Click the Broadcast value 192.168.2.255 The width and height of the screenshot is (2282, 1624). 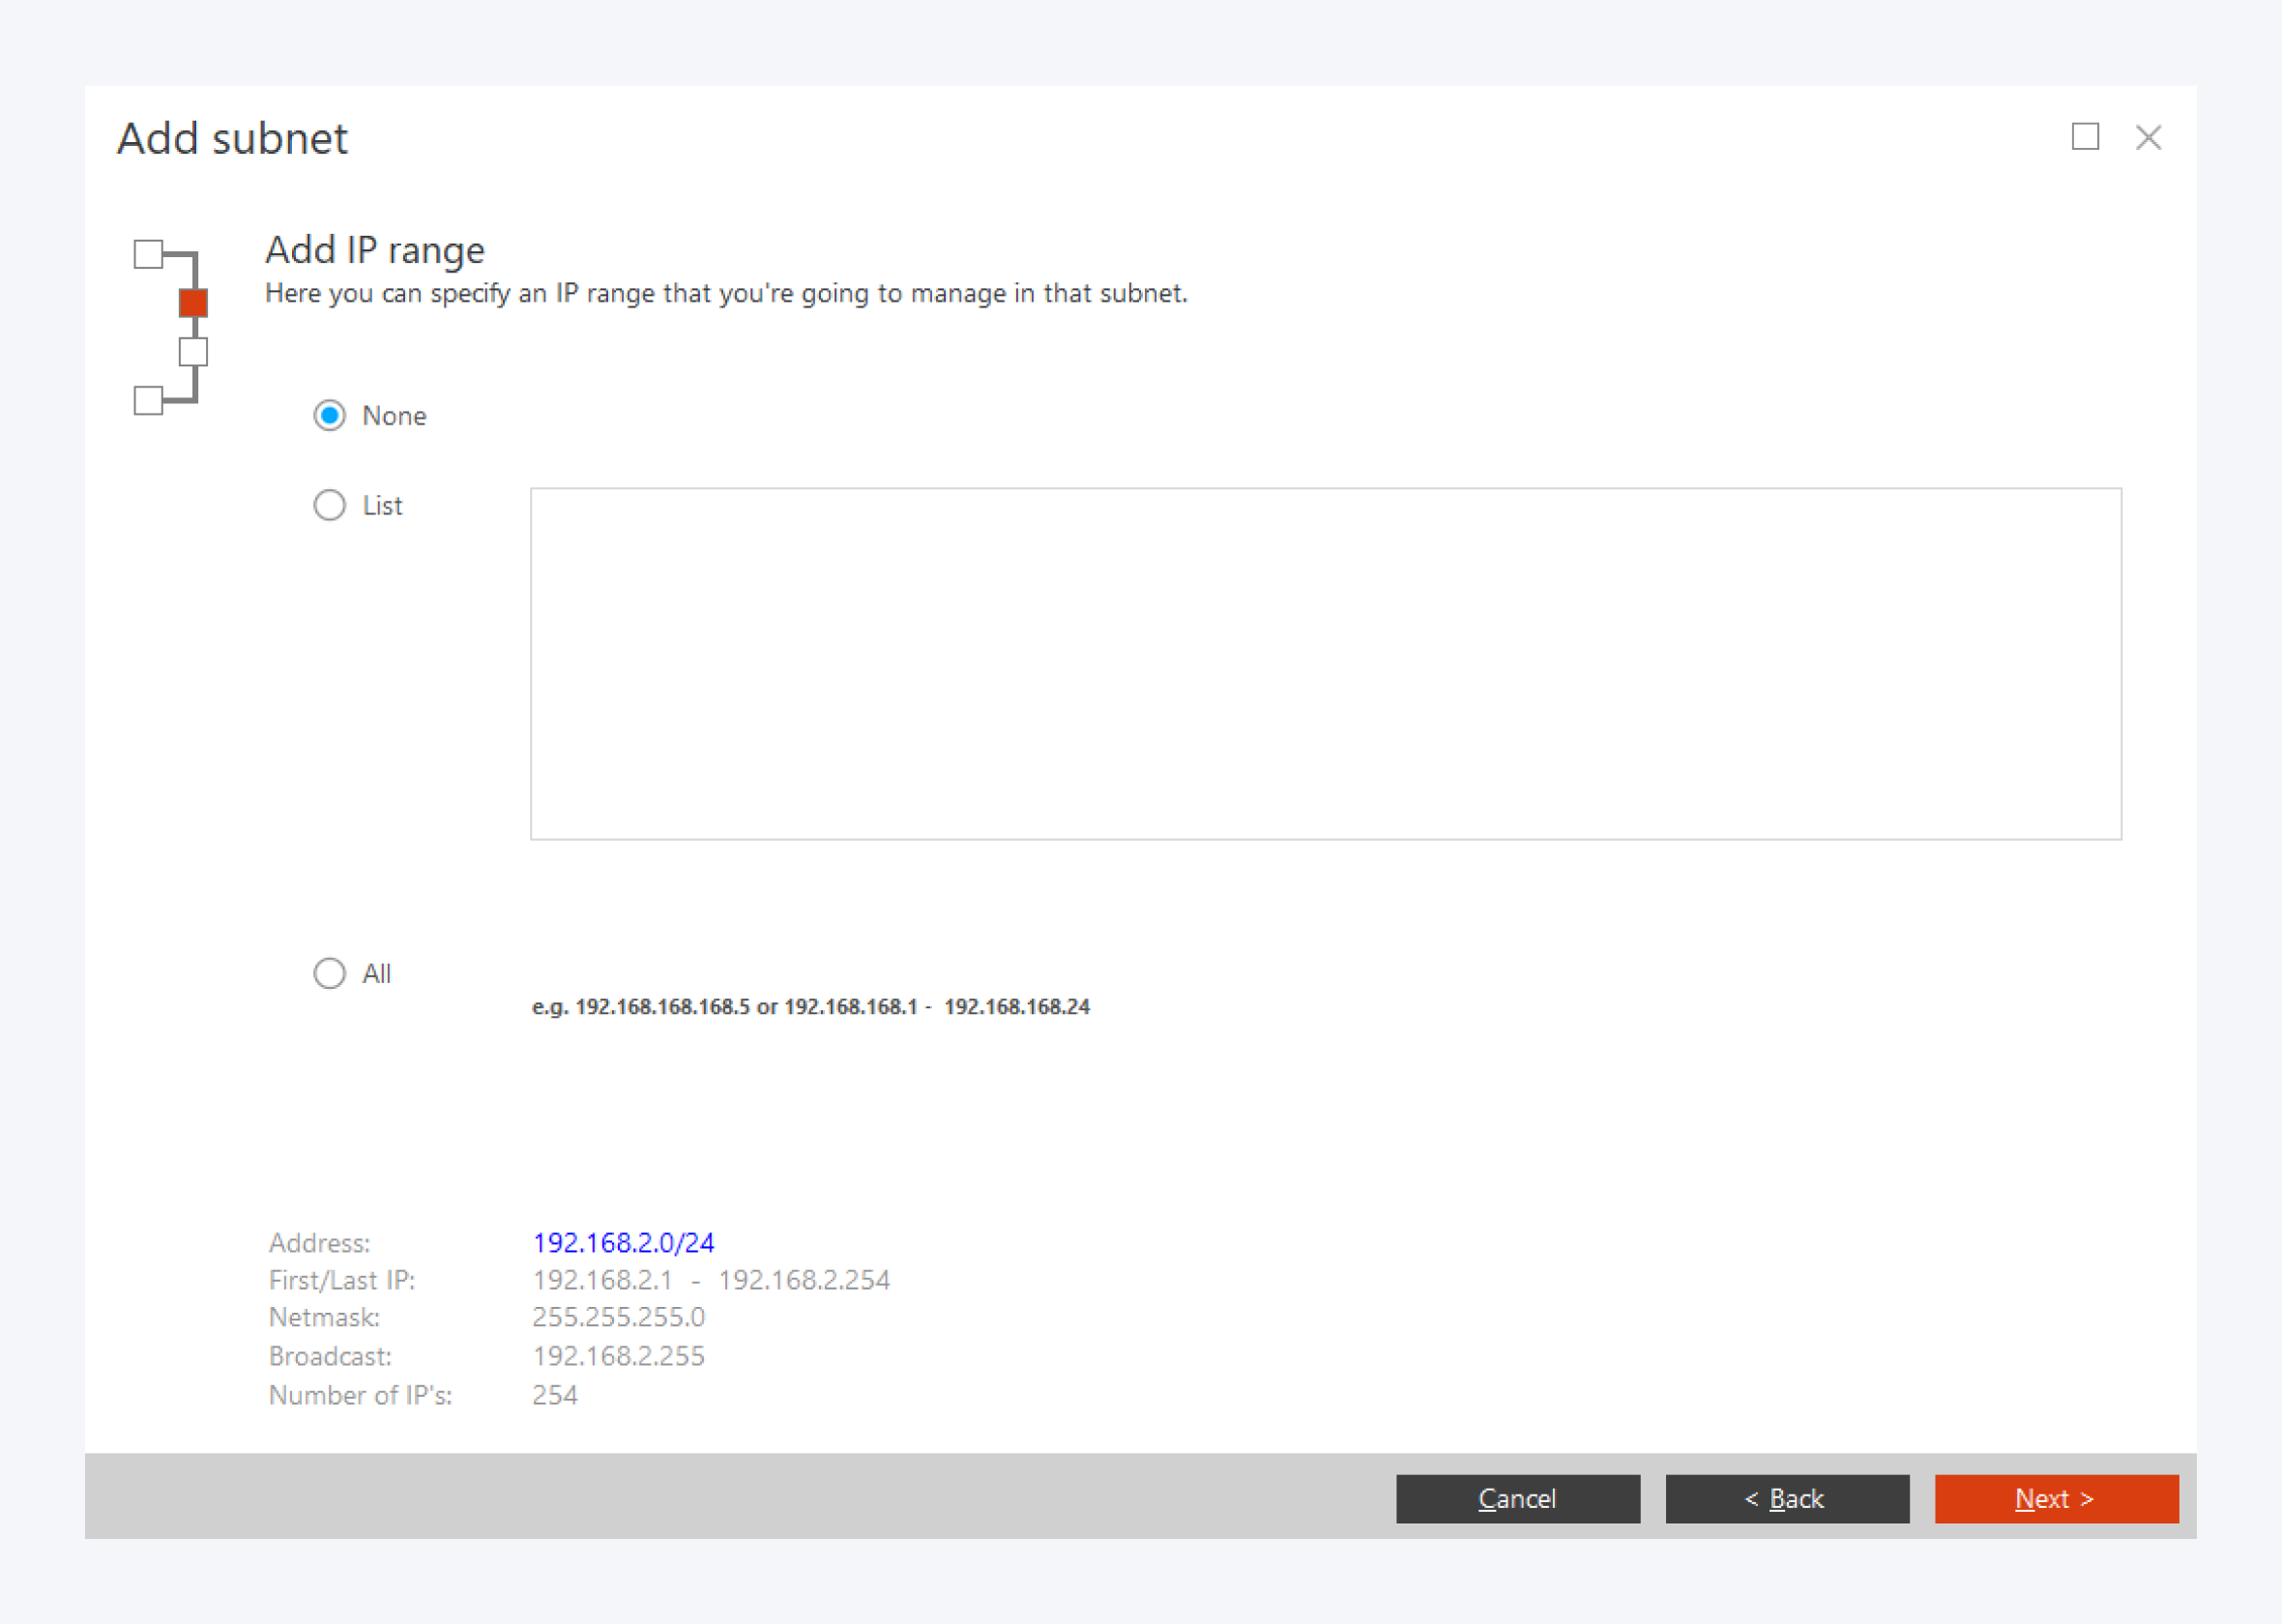tap(618, 1356)
